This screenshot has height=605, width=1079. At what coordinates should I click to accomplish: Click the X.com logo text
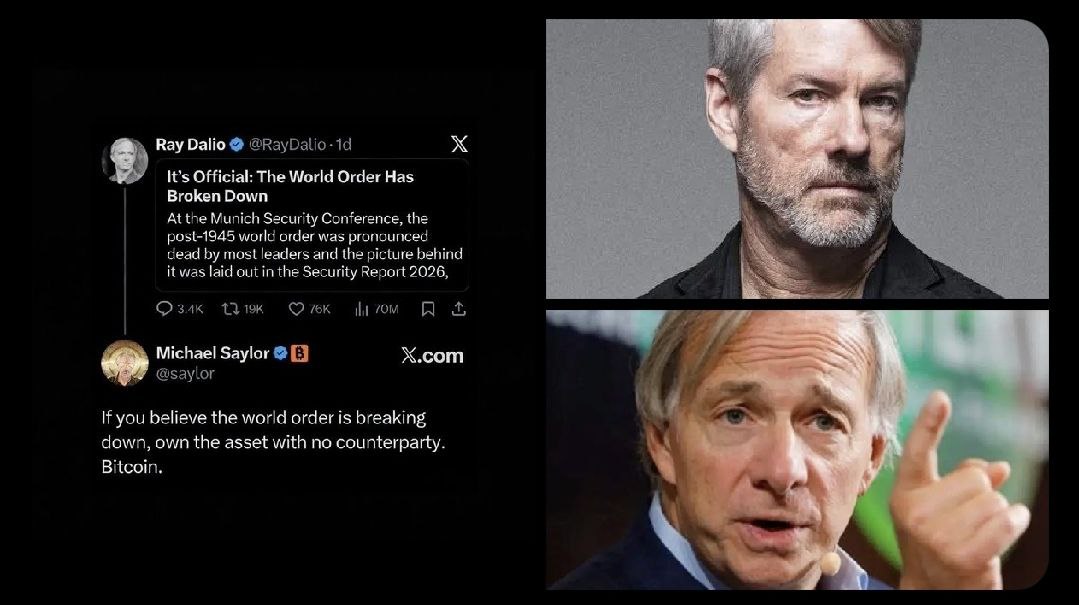click(x=432, y=355)
